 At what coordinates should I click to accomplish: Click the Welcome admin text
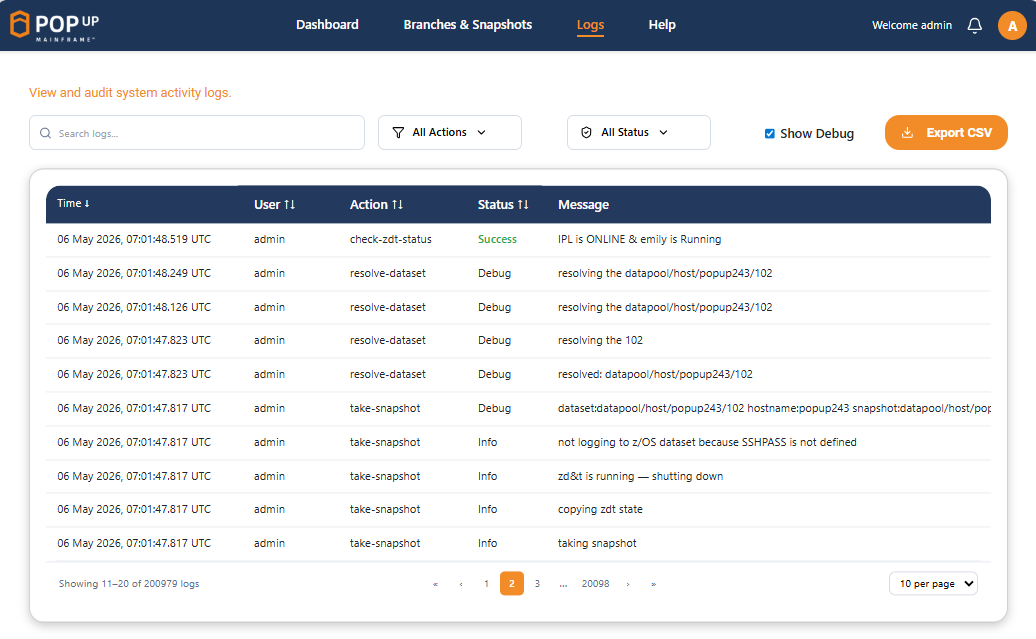tap(912, 25)
